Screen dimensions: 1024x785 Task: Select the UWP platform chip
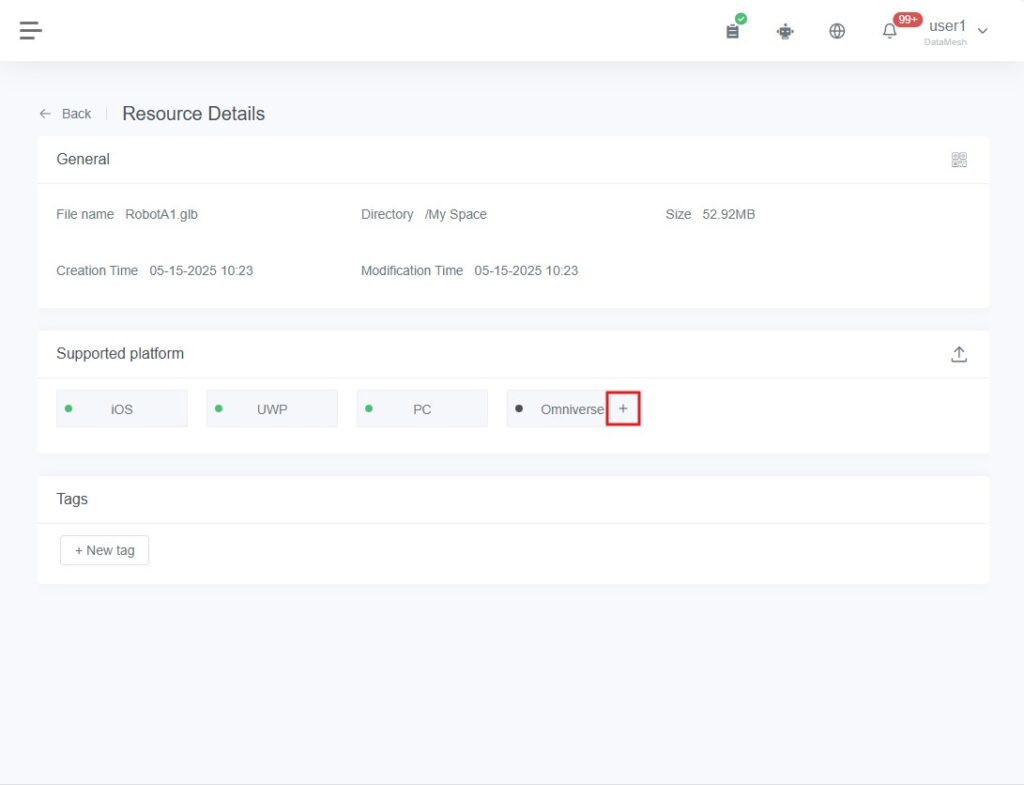click(x=272, y=409)
